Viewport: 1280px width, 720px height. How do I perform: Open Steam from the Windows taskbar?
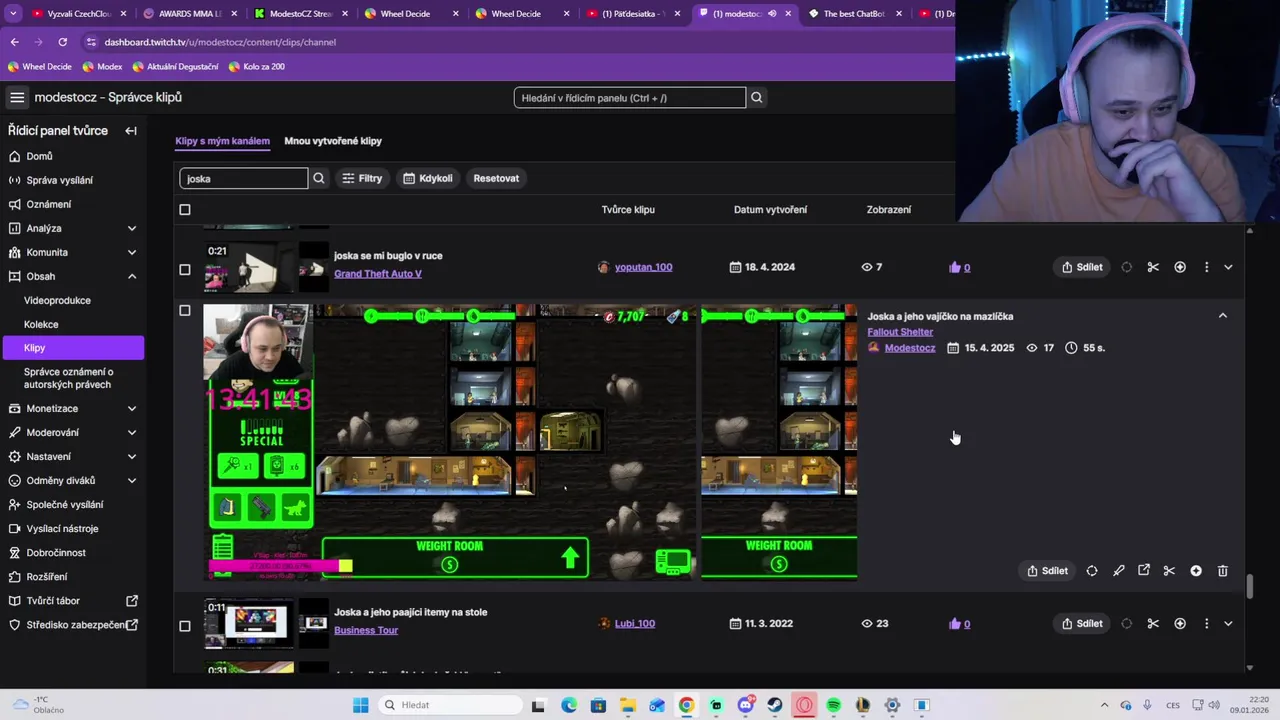775,705
